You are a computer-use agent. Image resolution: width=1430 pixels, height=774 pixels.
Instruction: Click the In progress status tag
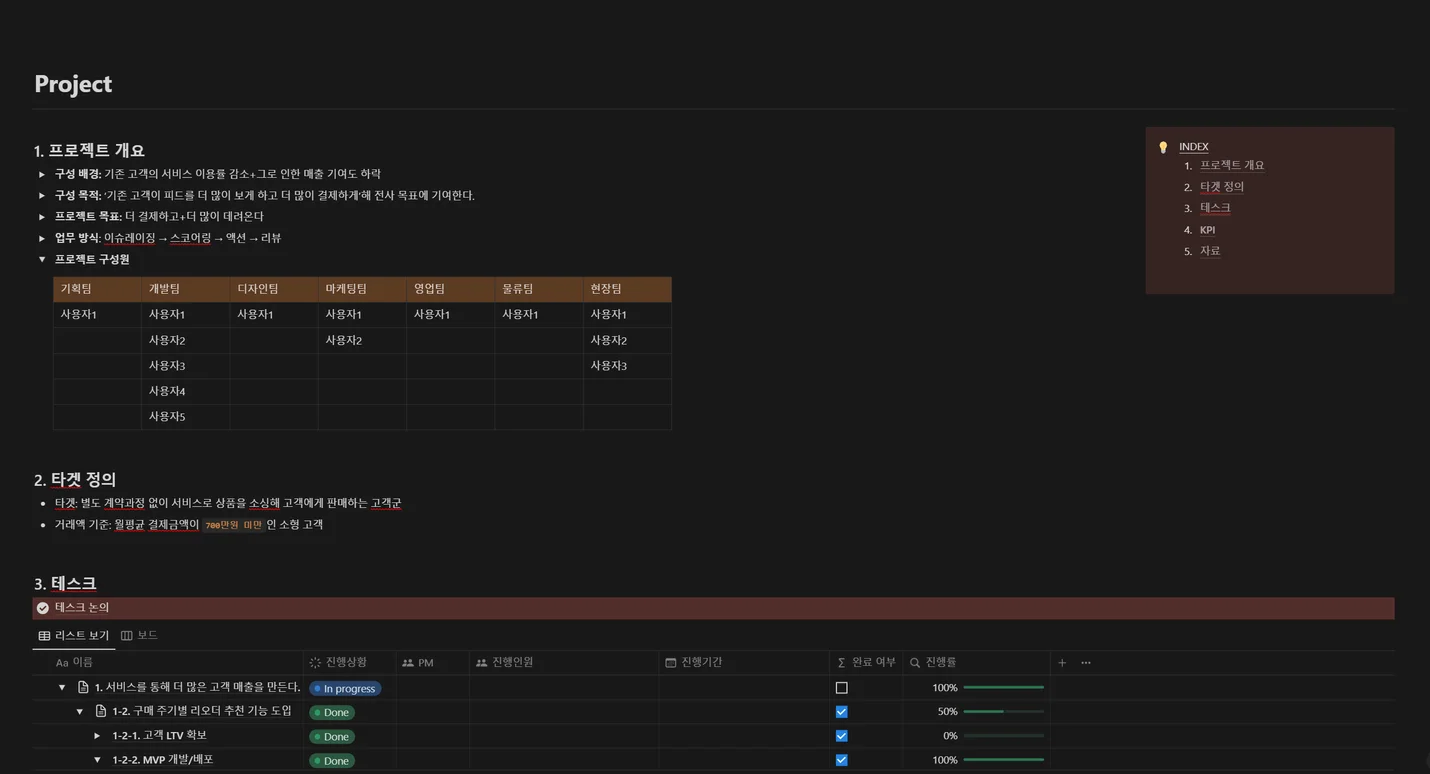345,688
